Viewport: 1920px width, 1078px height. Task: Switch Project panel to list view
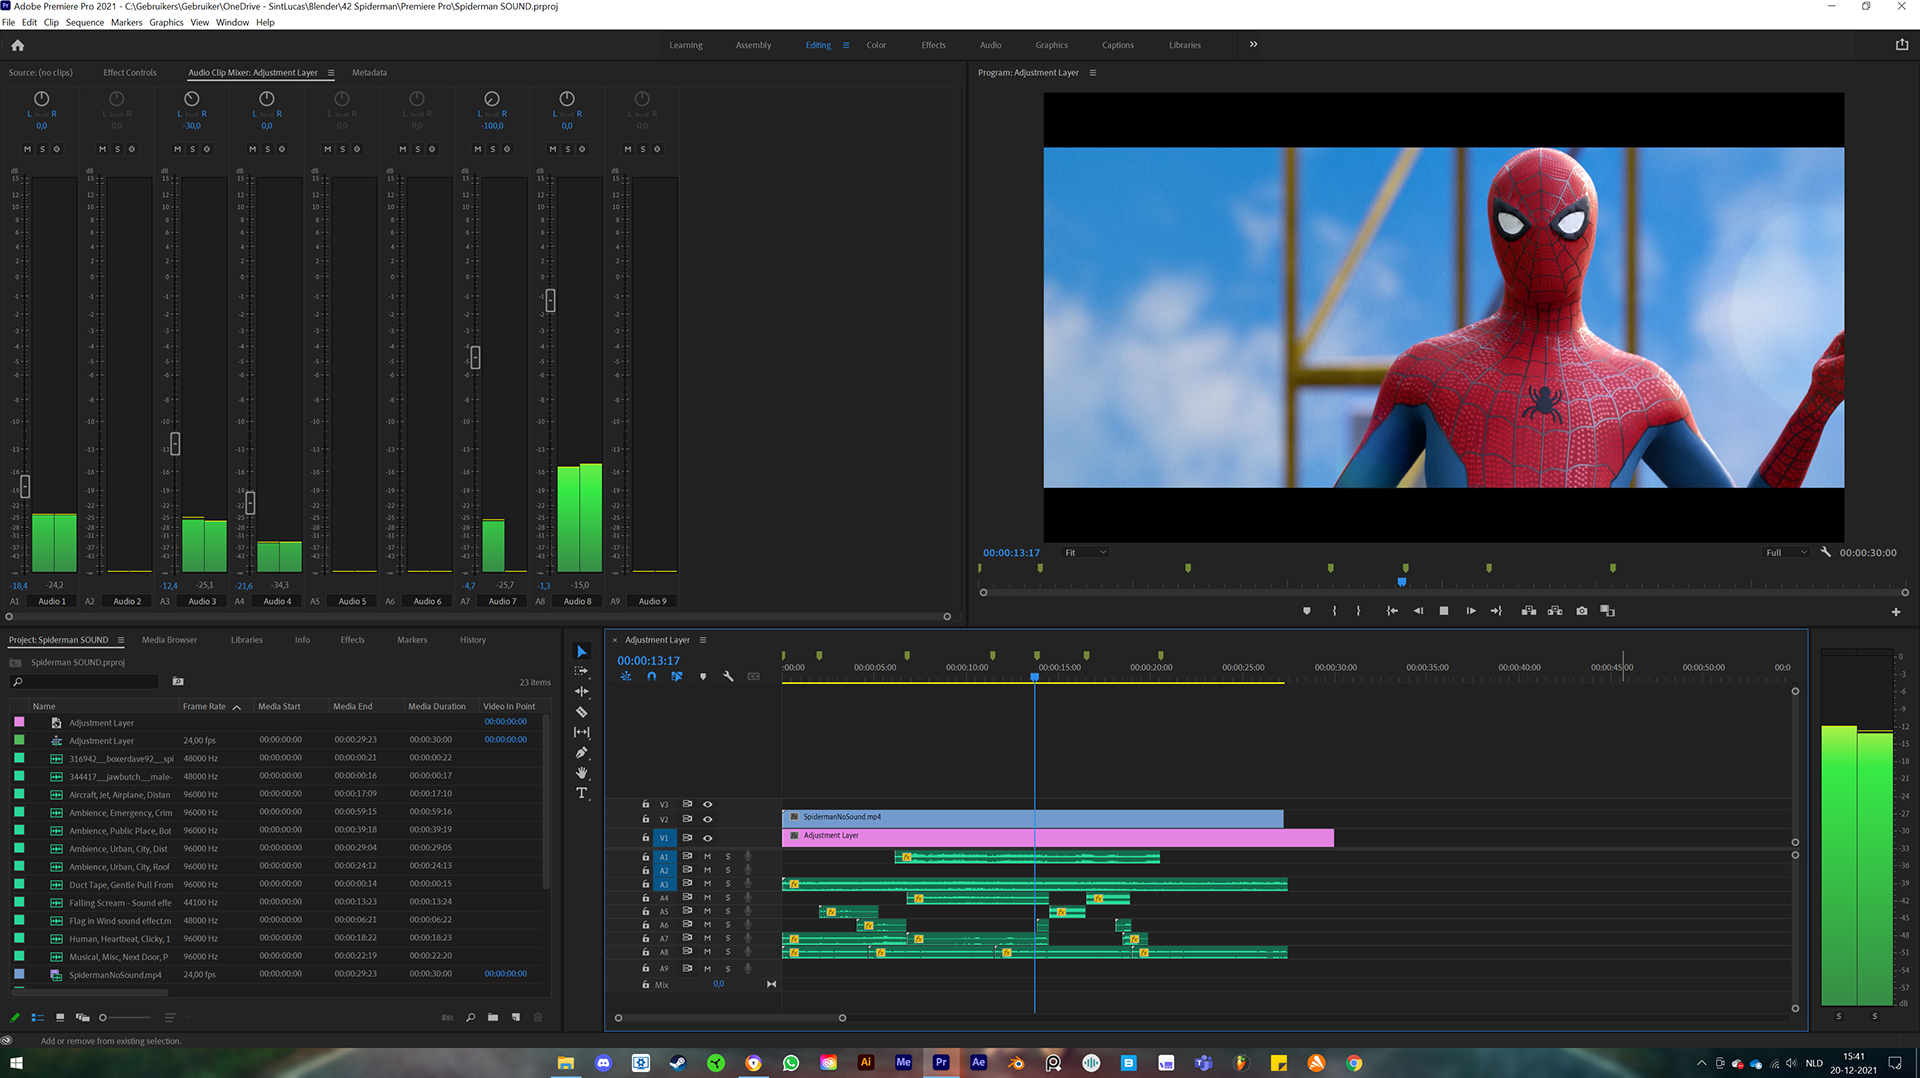[x=37, y=1017]
